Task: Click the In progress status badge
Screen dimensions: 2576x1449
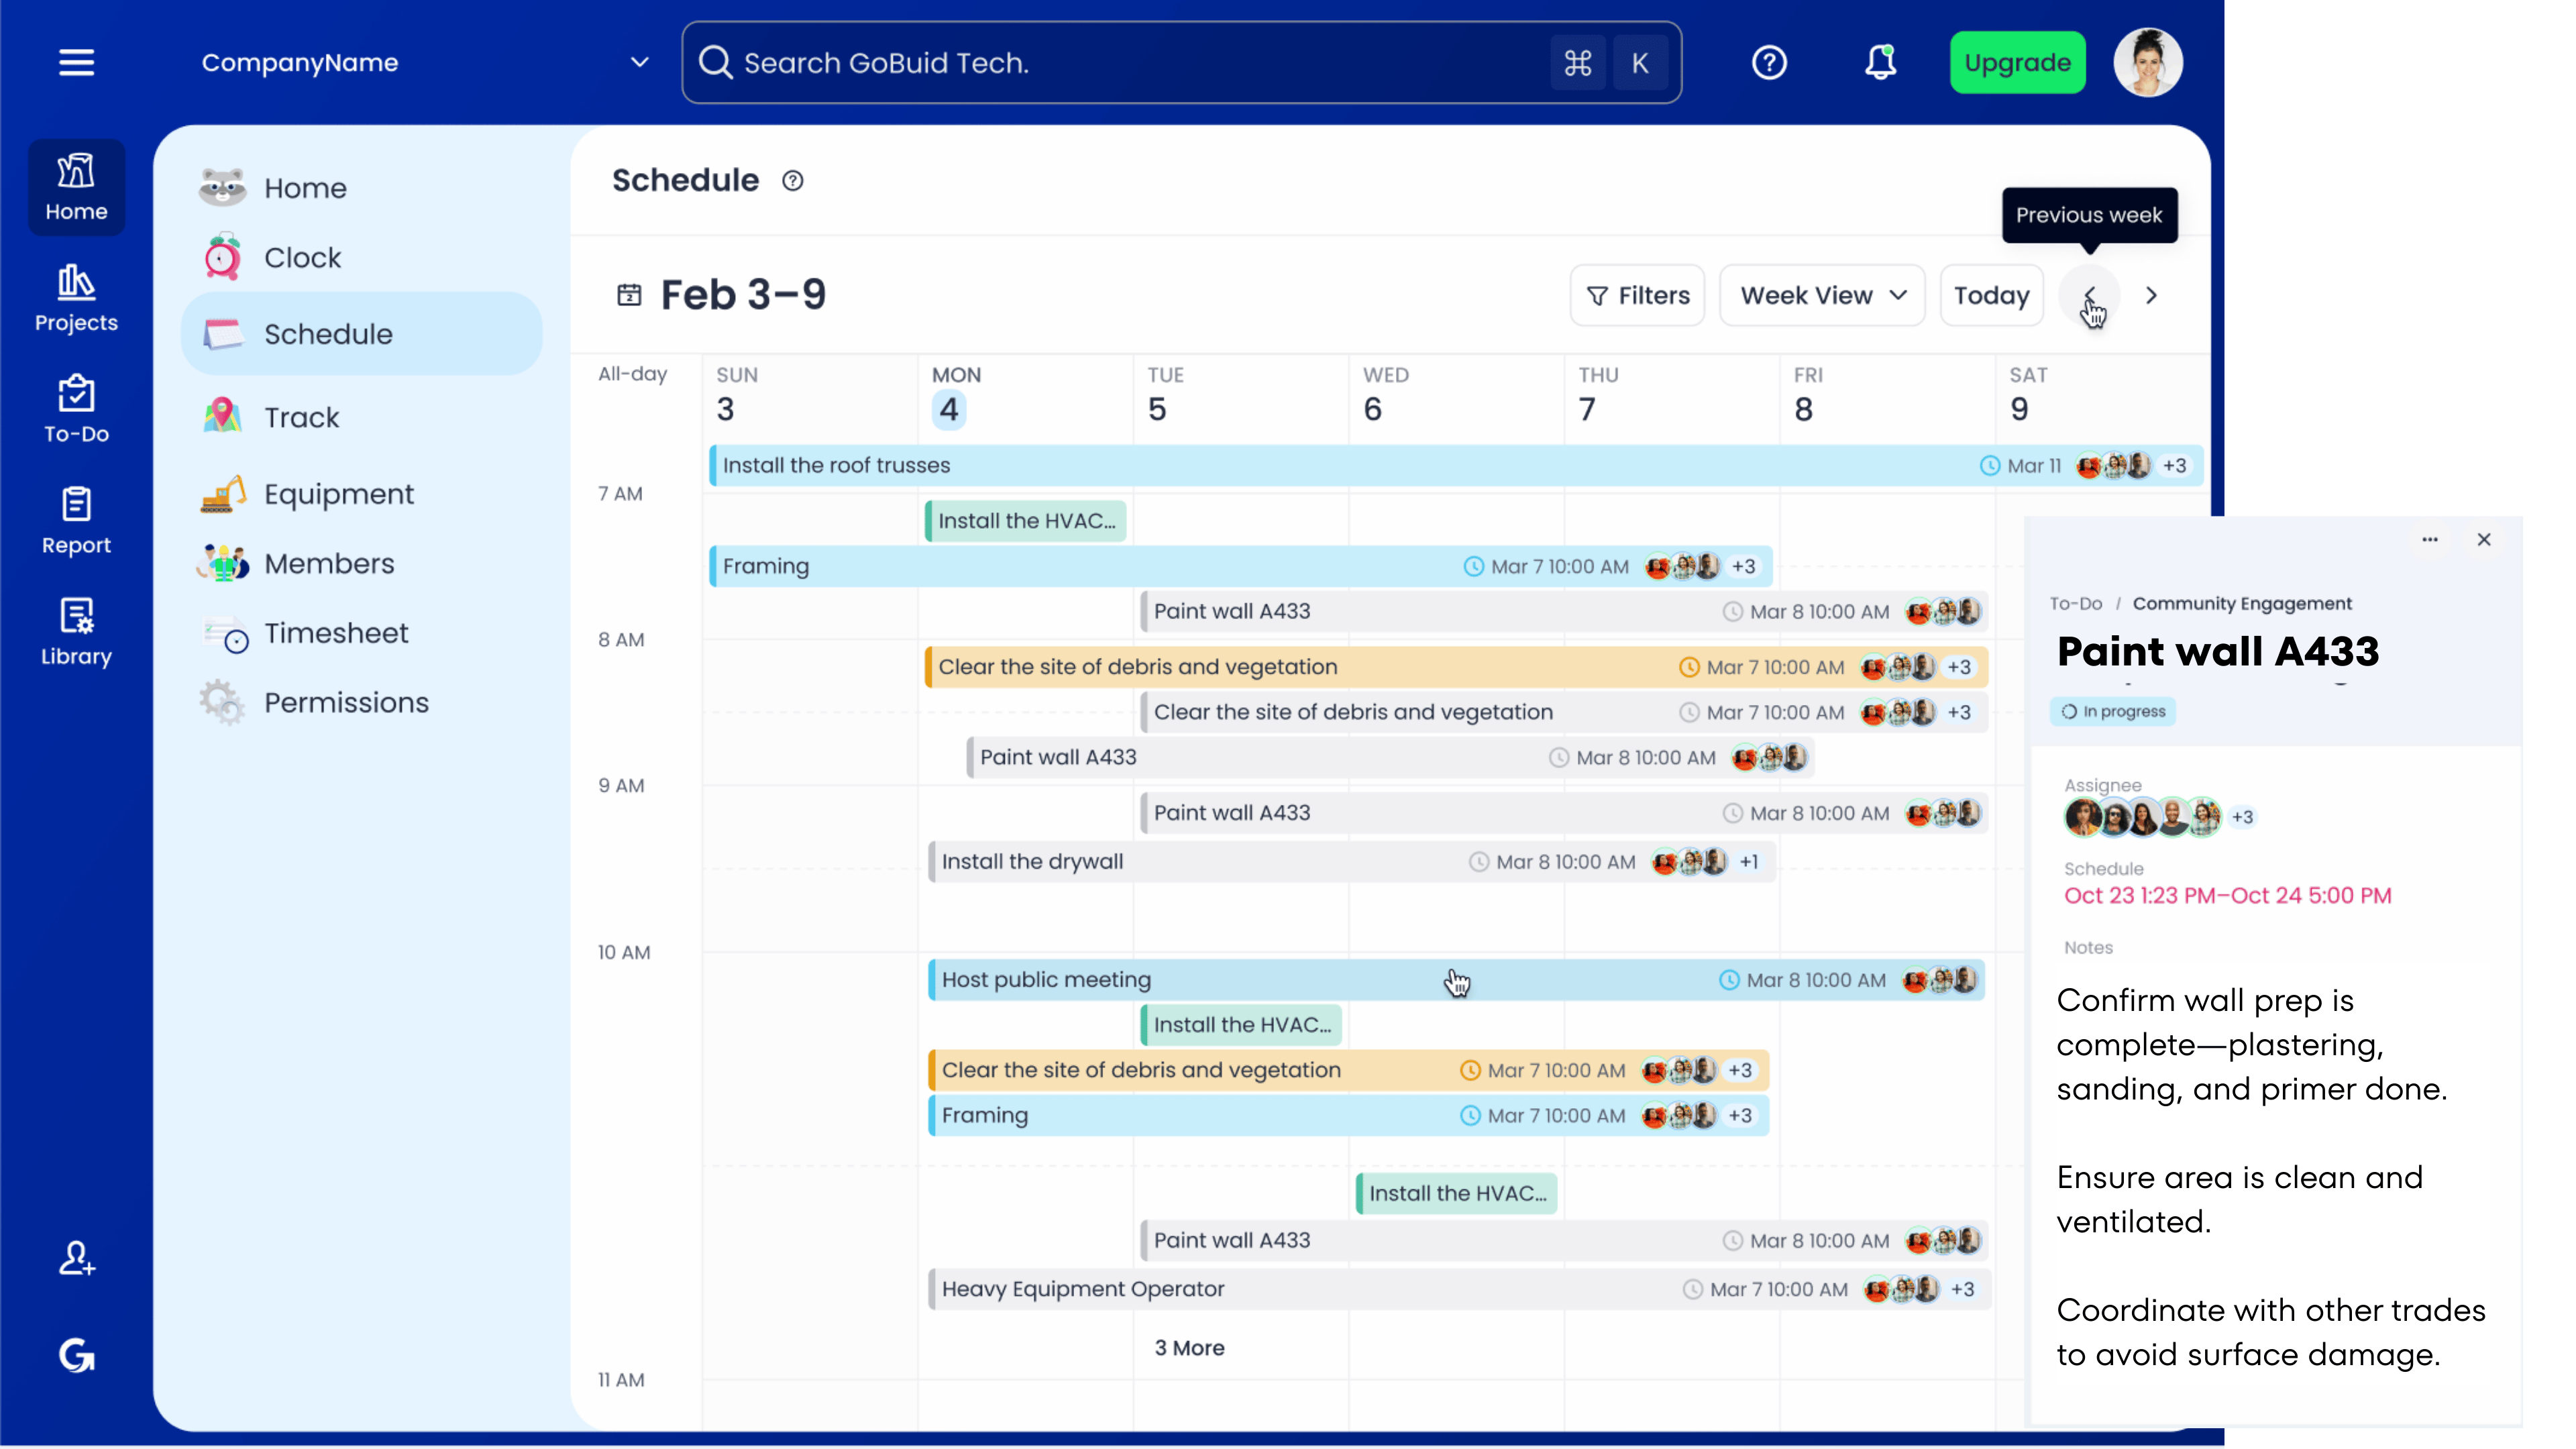Action: [x=2113, y=711]
